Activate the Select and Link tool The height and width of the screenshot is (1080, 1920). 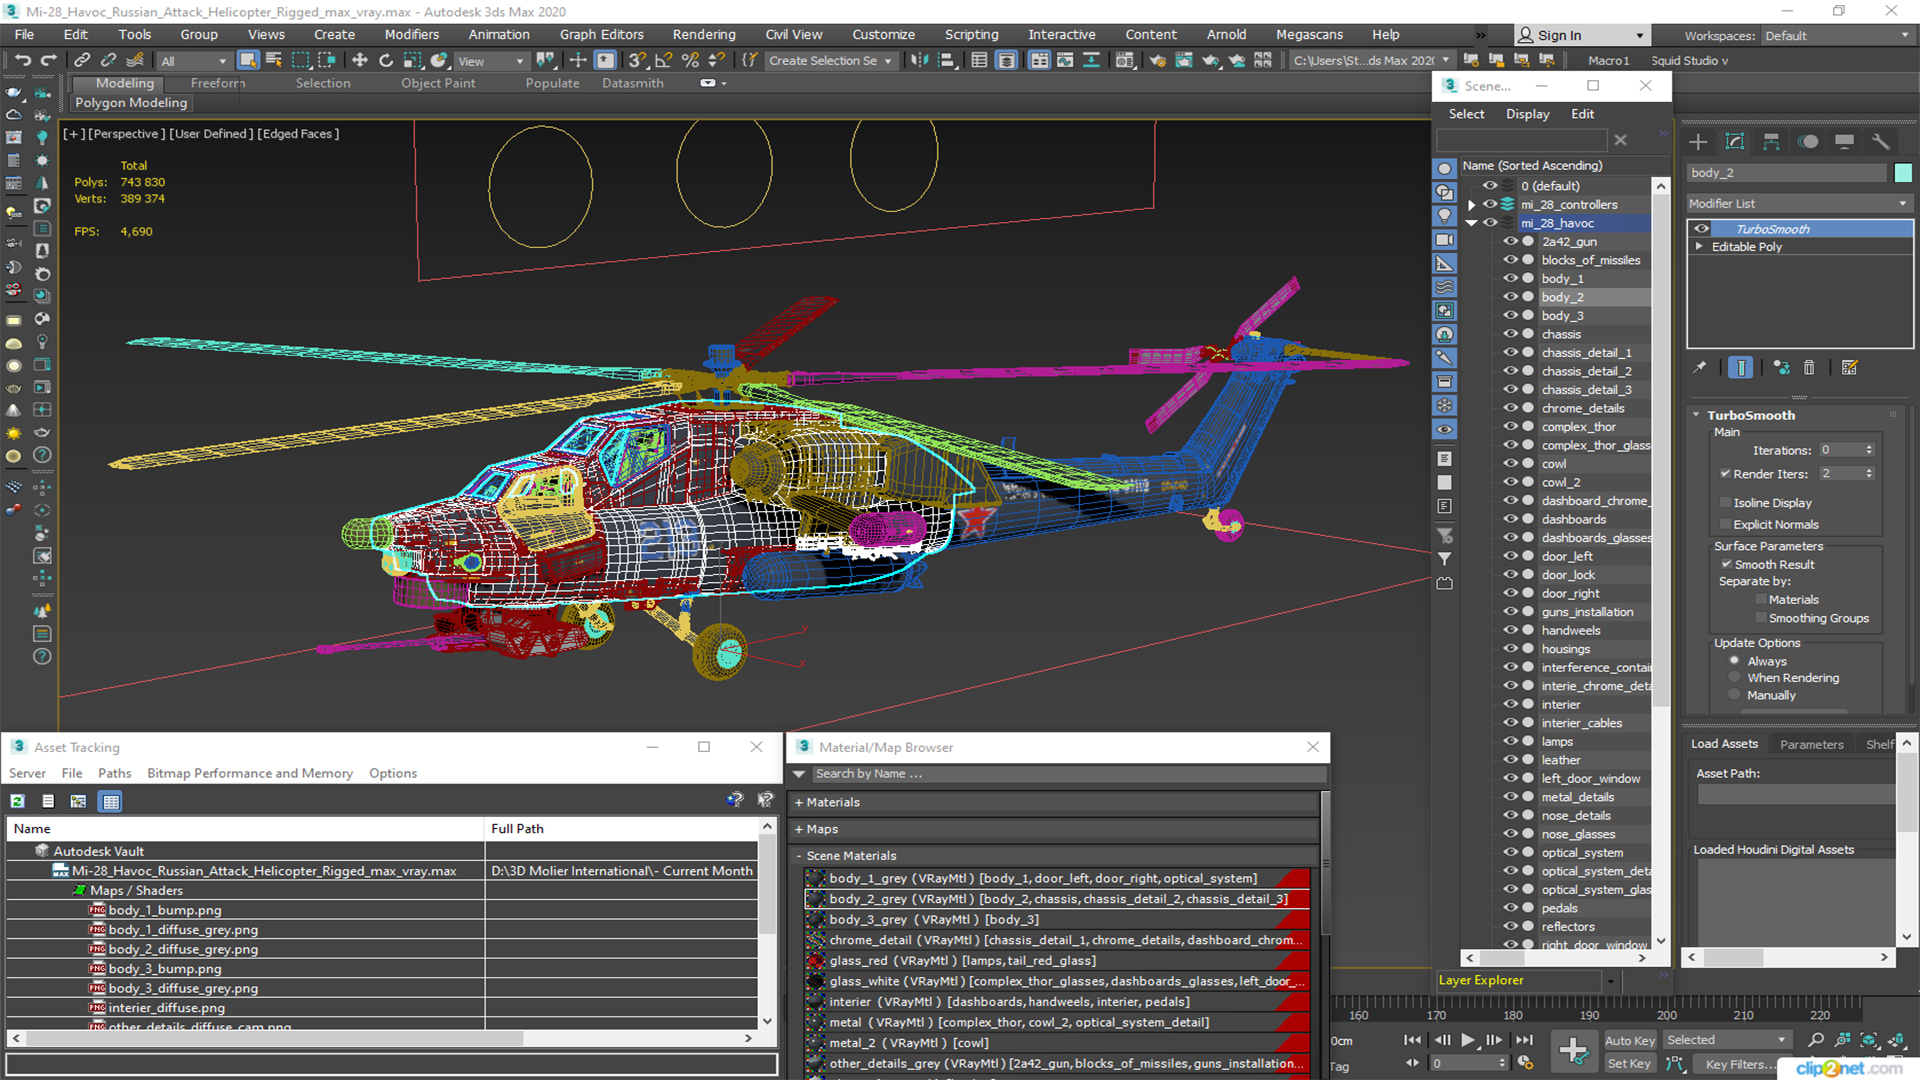[x=82, y=61]
